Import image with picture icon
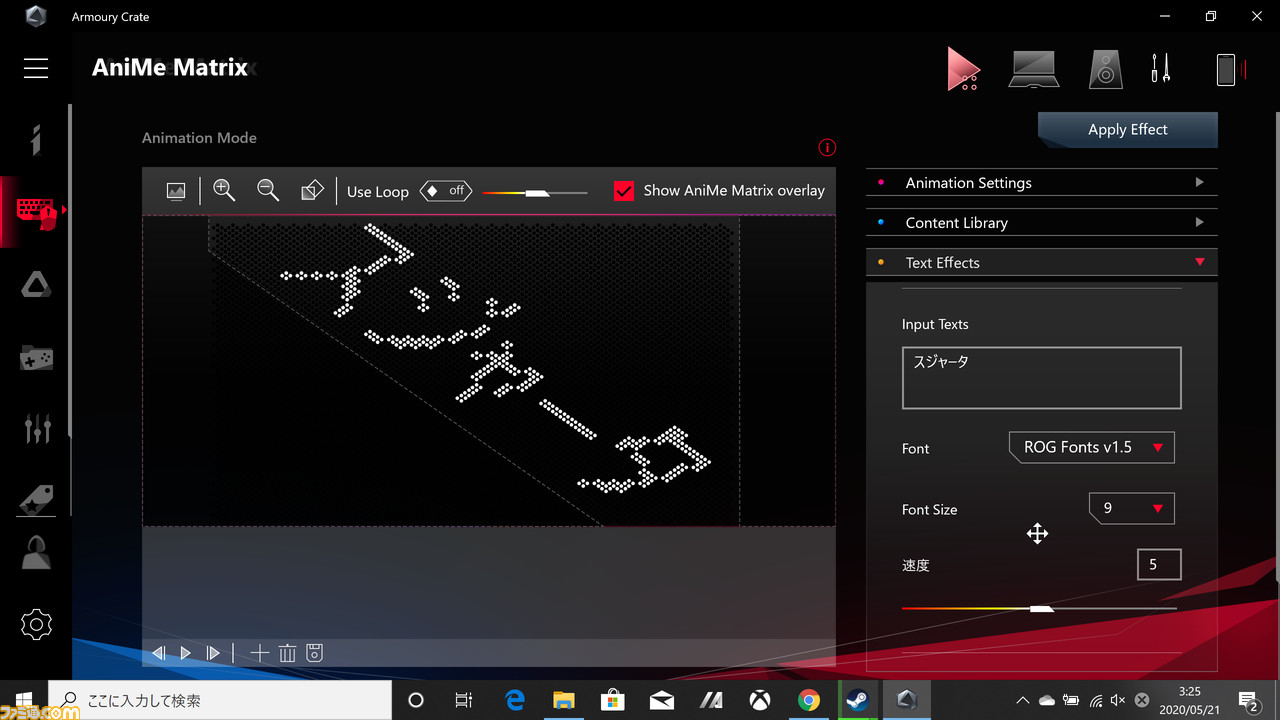 pyautogui.click(x=176, y=190)
